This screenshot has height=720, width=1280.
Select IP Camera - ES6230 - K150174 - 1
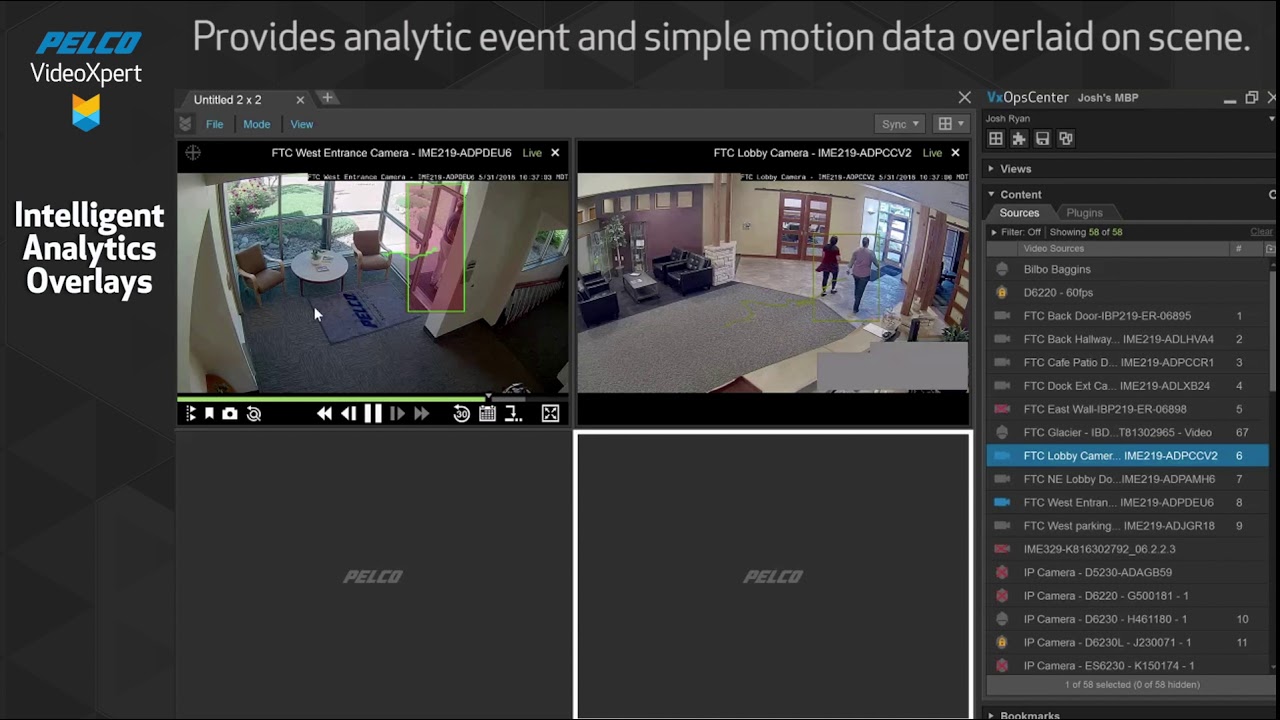(1127, 666)
